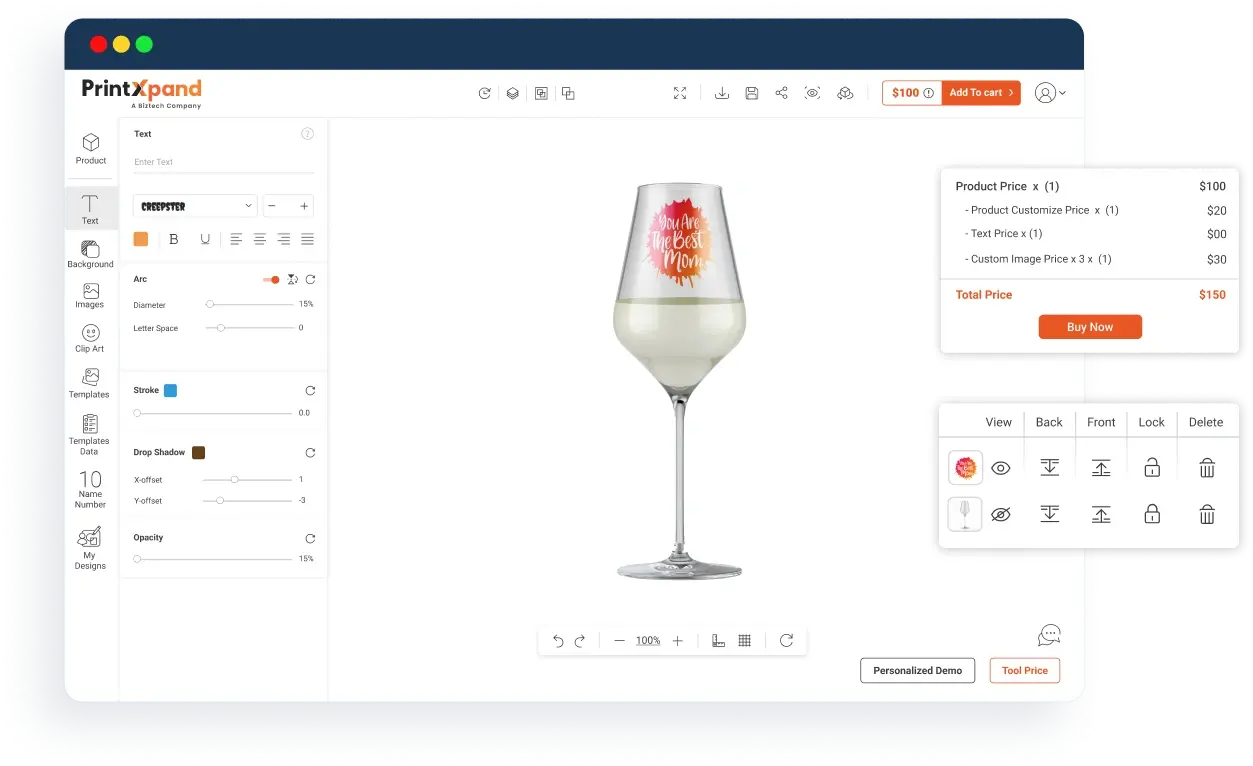Open the Clip Art panel
Image resolution: width=1253 pixels, height=766 pixels.
coord(90,338)
